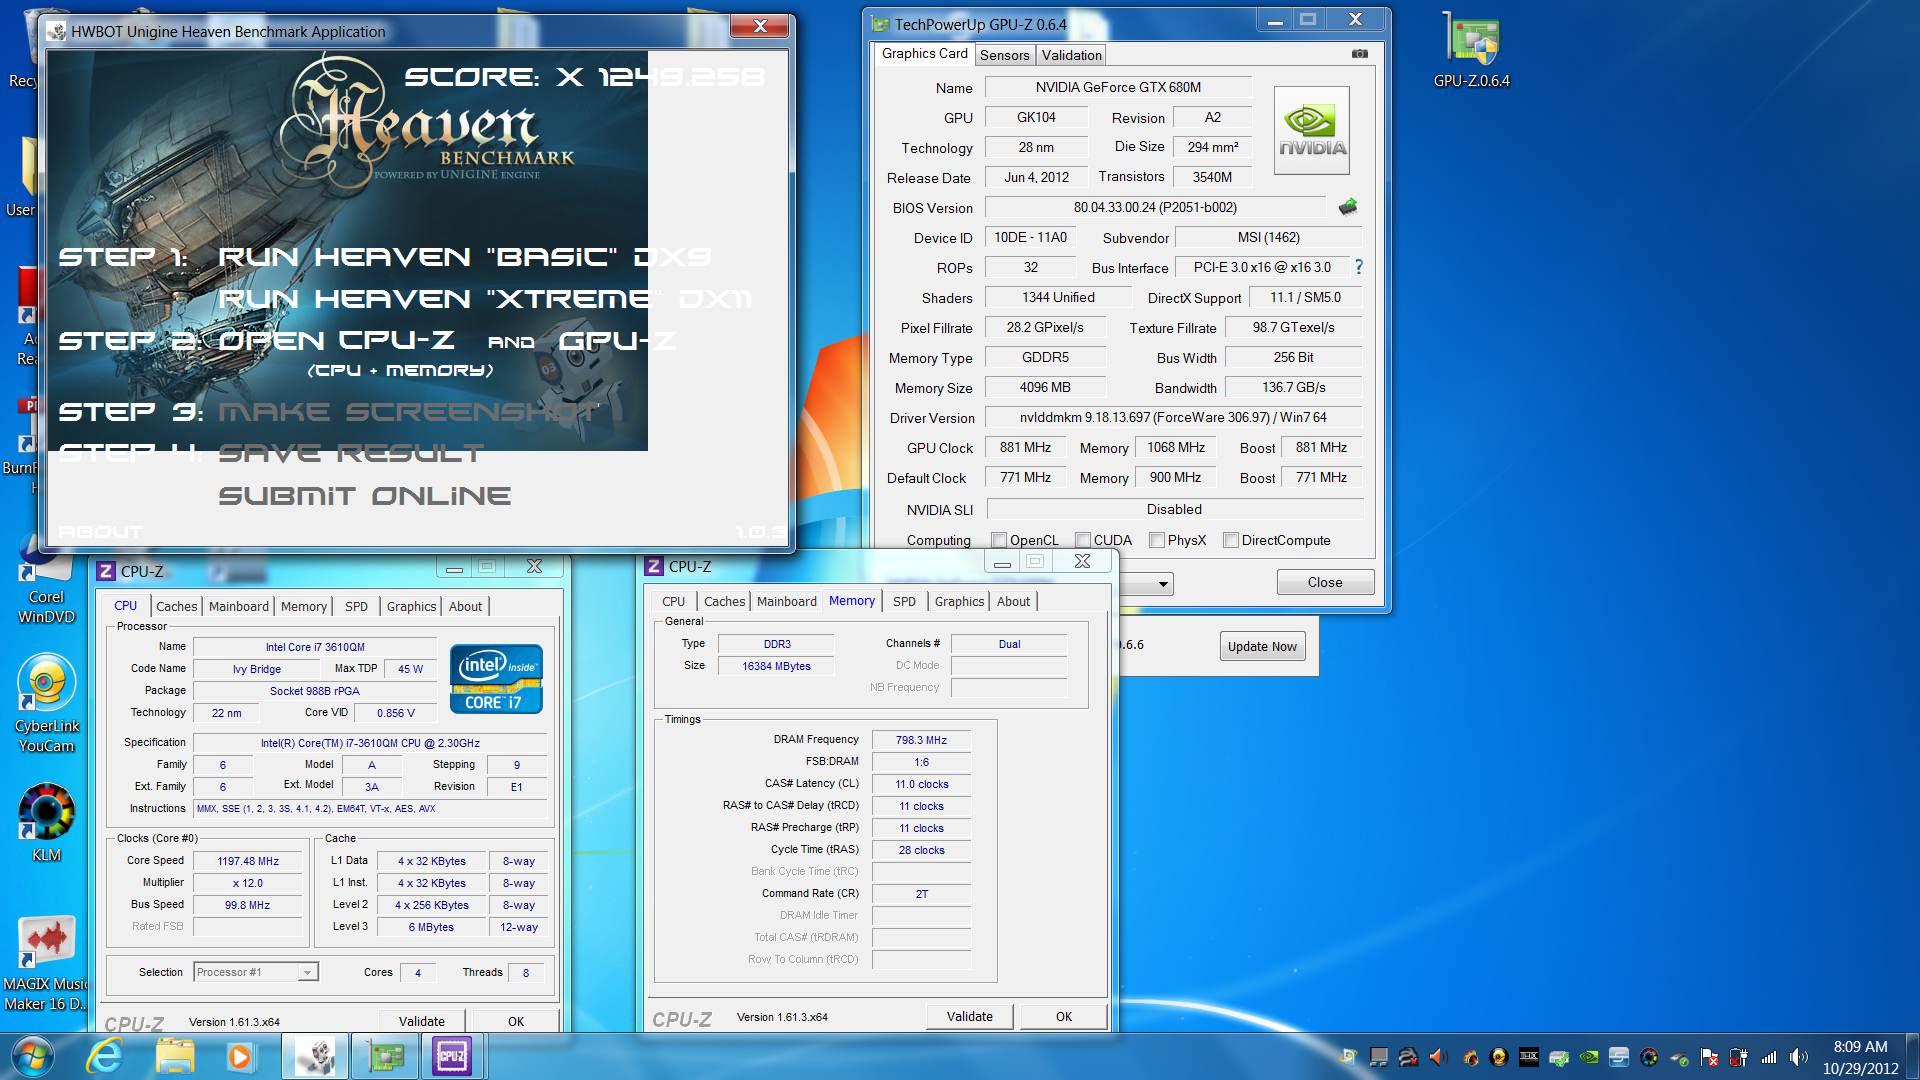Click the GPU Name field NVIDIA GeForce GTX 680M

(x=1118, y=87)
